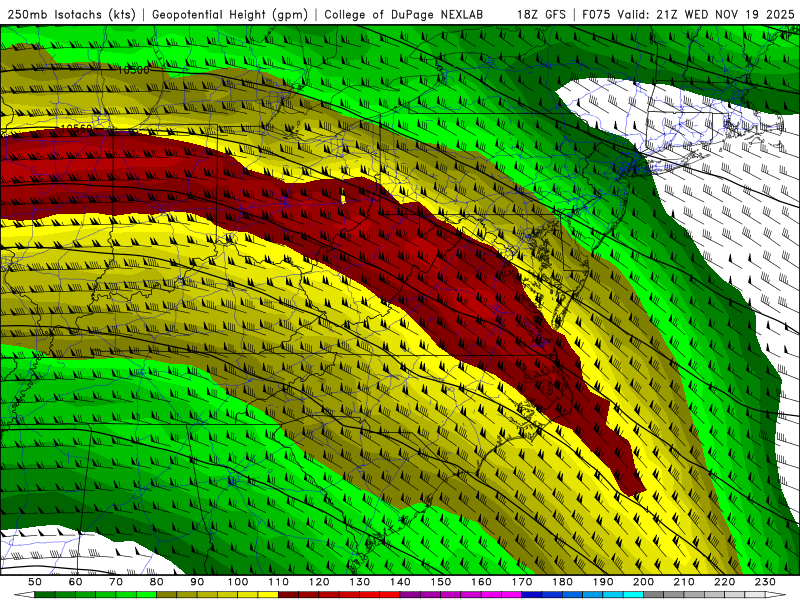Click the 50 value on the color scale
Image resolution: width=800 pixels, height=600 pixels.
35,582
